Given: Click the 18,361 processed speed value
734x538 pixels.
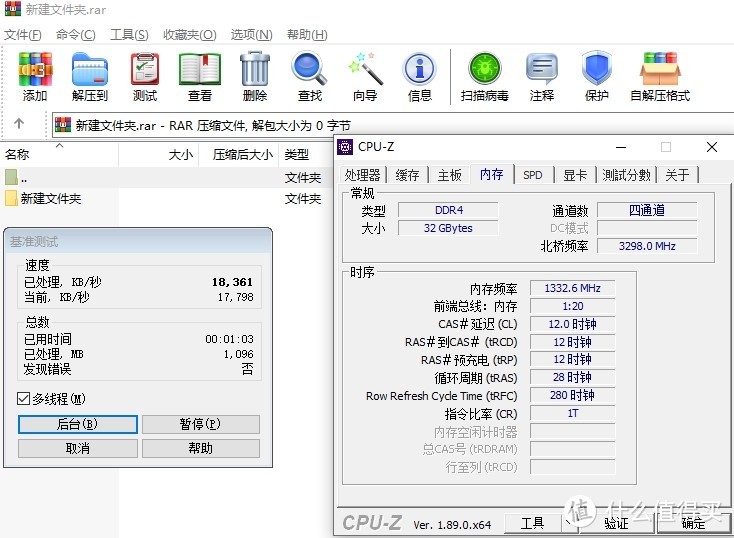Looking at the screenshot, I should (x=232, y=282).
